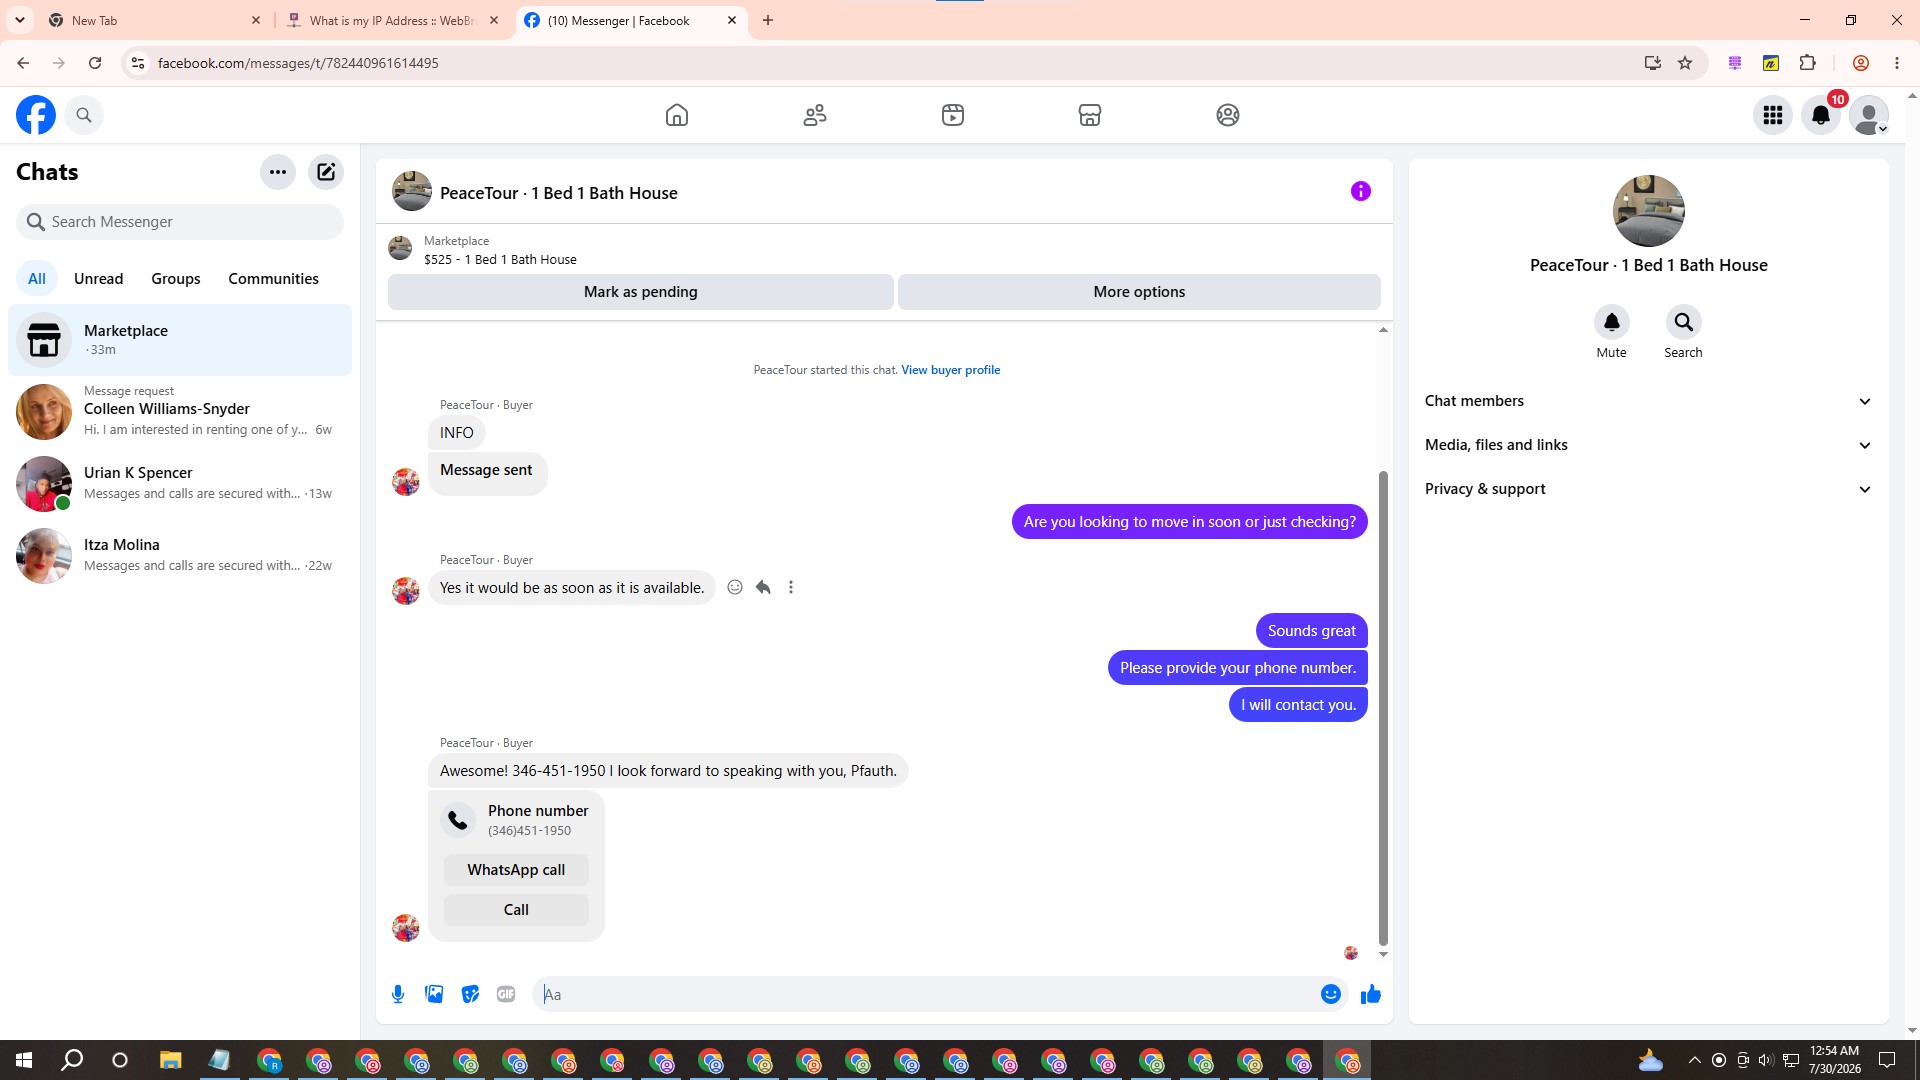The height and width of the screenshot is (1080, 1920).
Task: Open the Friends icon in top navigation
Action: (815, 115)
